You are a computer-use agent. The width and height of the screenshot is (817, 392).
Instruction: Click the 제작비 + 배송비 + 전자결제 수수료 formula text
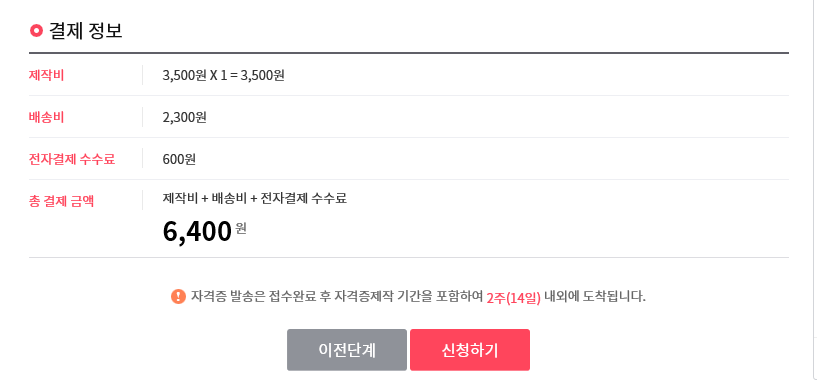[x=255, y=198]
